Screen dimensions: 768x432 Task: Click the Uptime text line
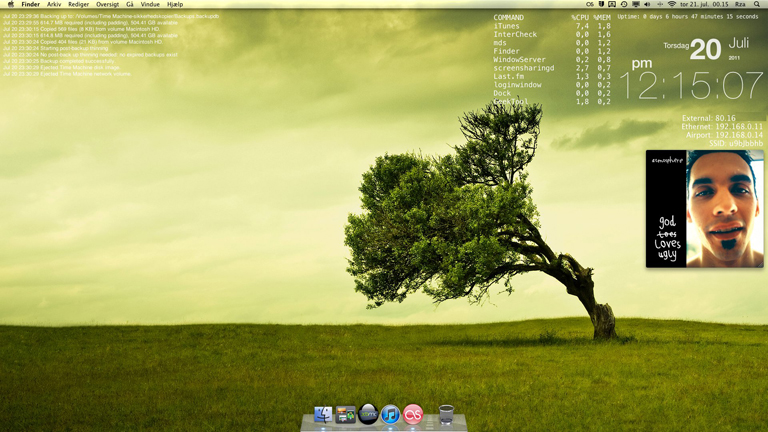pyautogui.click(x=688, y=16)
